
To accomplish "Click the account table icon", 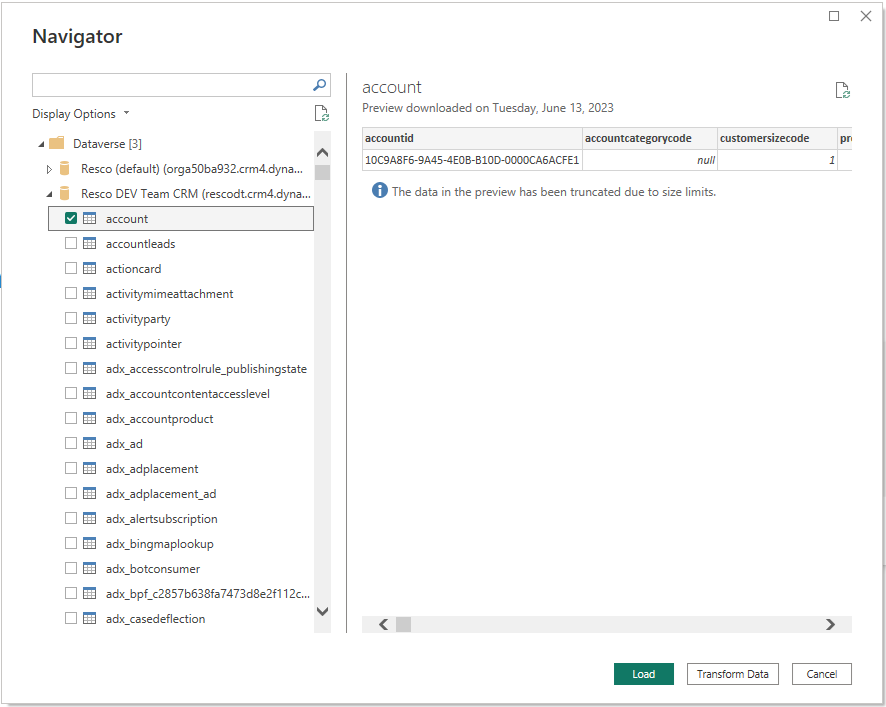I will (89, 218).
